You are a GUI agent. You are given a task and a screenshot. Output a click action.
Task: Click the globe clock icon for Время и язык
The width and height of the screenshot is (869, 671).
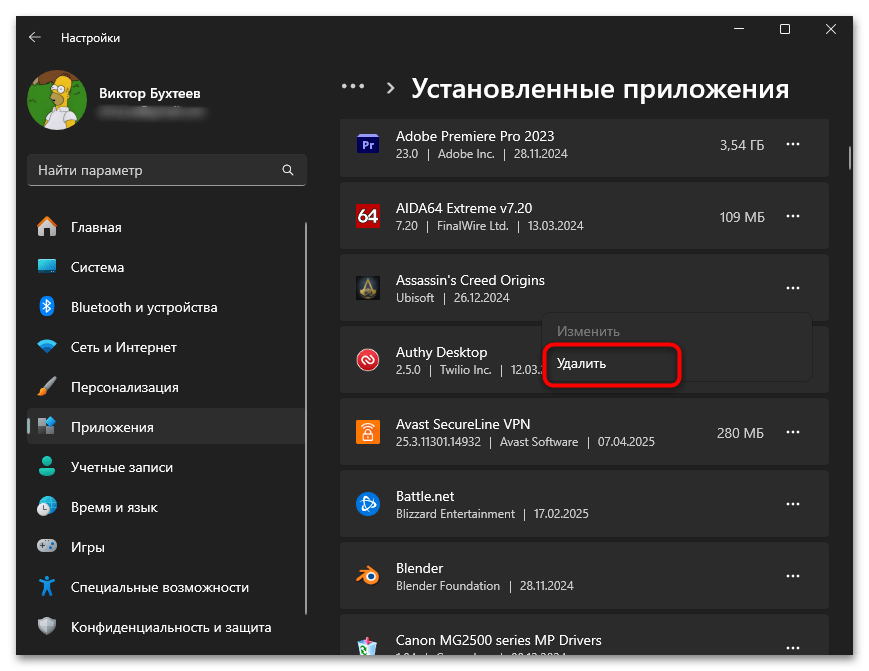coord(47,506)
